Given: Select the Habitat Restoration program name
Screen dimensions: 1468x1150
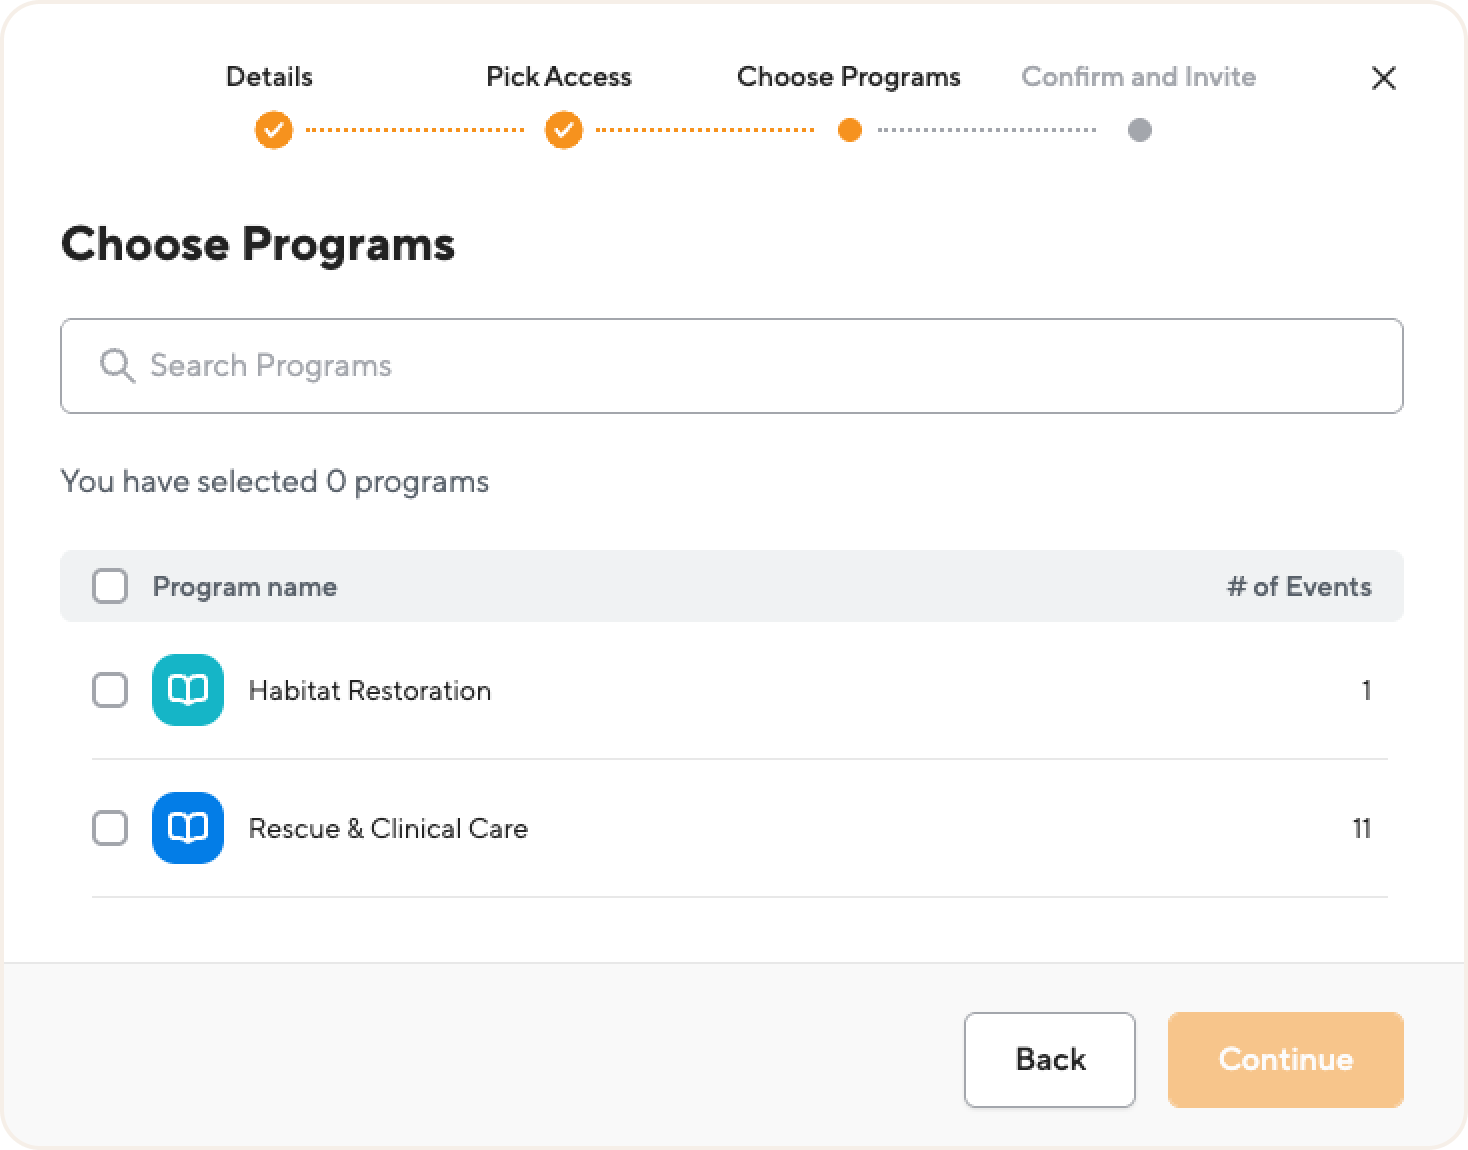Looking at the screenshot, I should [x=370, y=691].
